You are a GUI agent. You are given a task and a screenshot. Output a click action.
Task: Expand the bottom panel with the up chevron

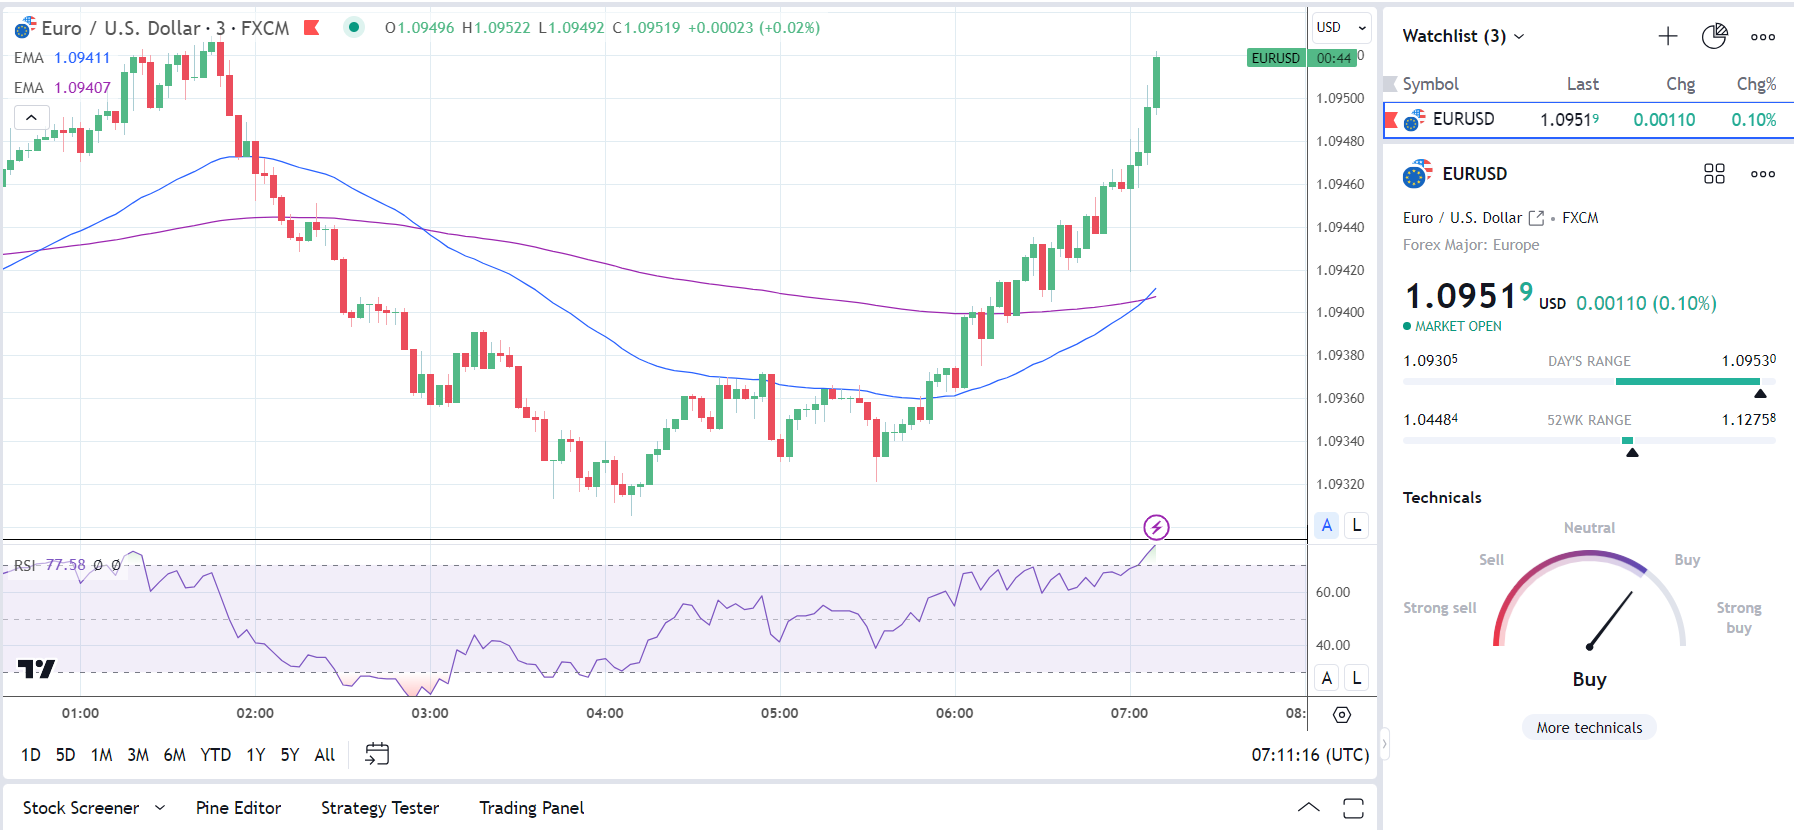coord(1308,808)
